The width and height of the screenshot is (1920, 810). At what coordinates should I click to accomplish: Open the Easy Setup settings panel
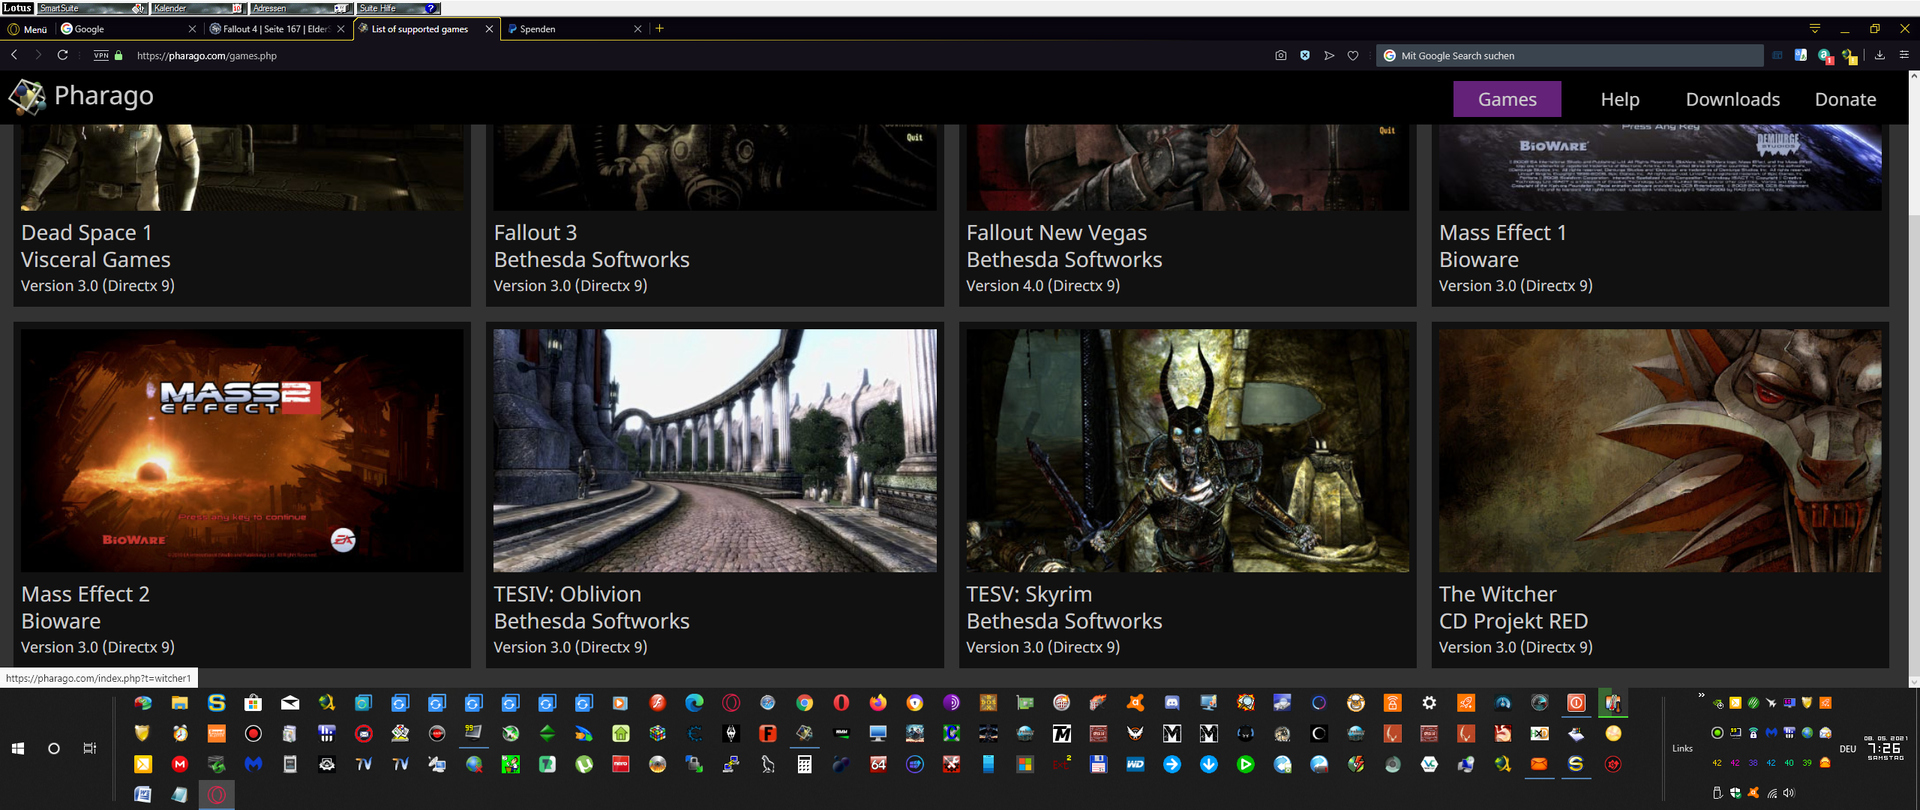[1904, 56]
